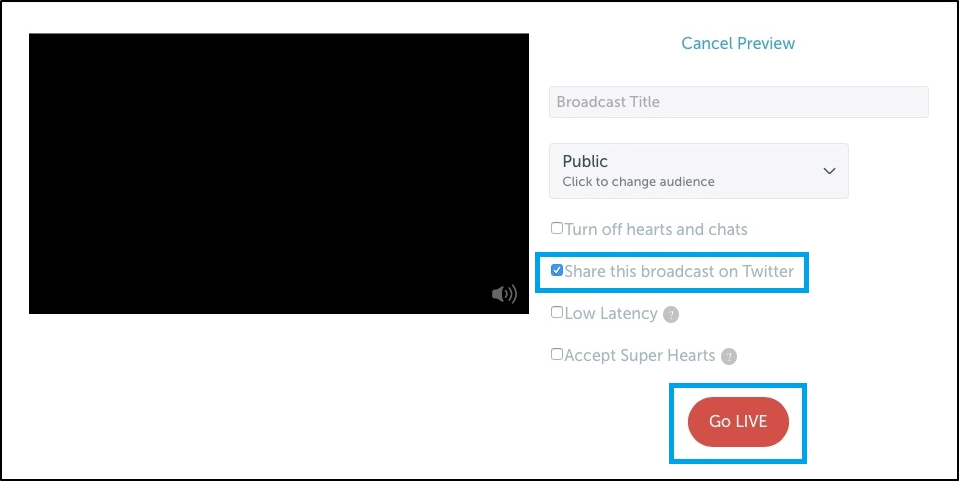Click the 'Low Latency' label text
This screenshot has width=959, height=481.
611,313
